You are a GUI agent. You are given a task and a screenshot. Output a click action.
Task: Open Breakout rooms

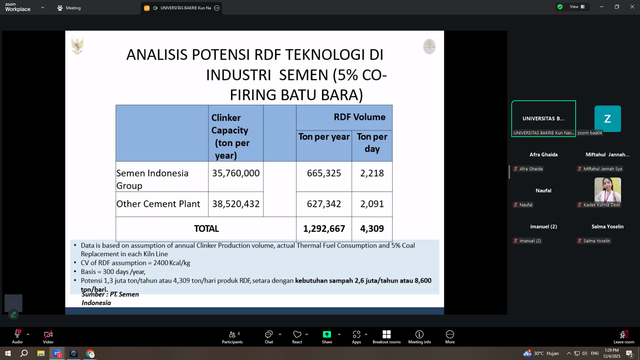(387, 337)
